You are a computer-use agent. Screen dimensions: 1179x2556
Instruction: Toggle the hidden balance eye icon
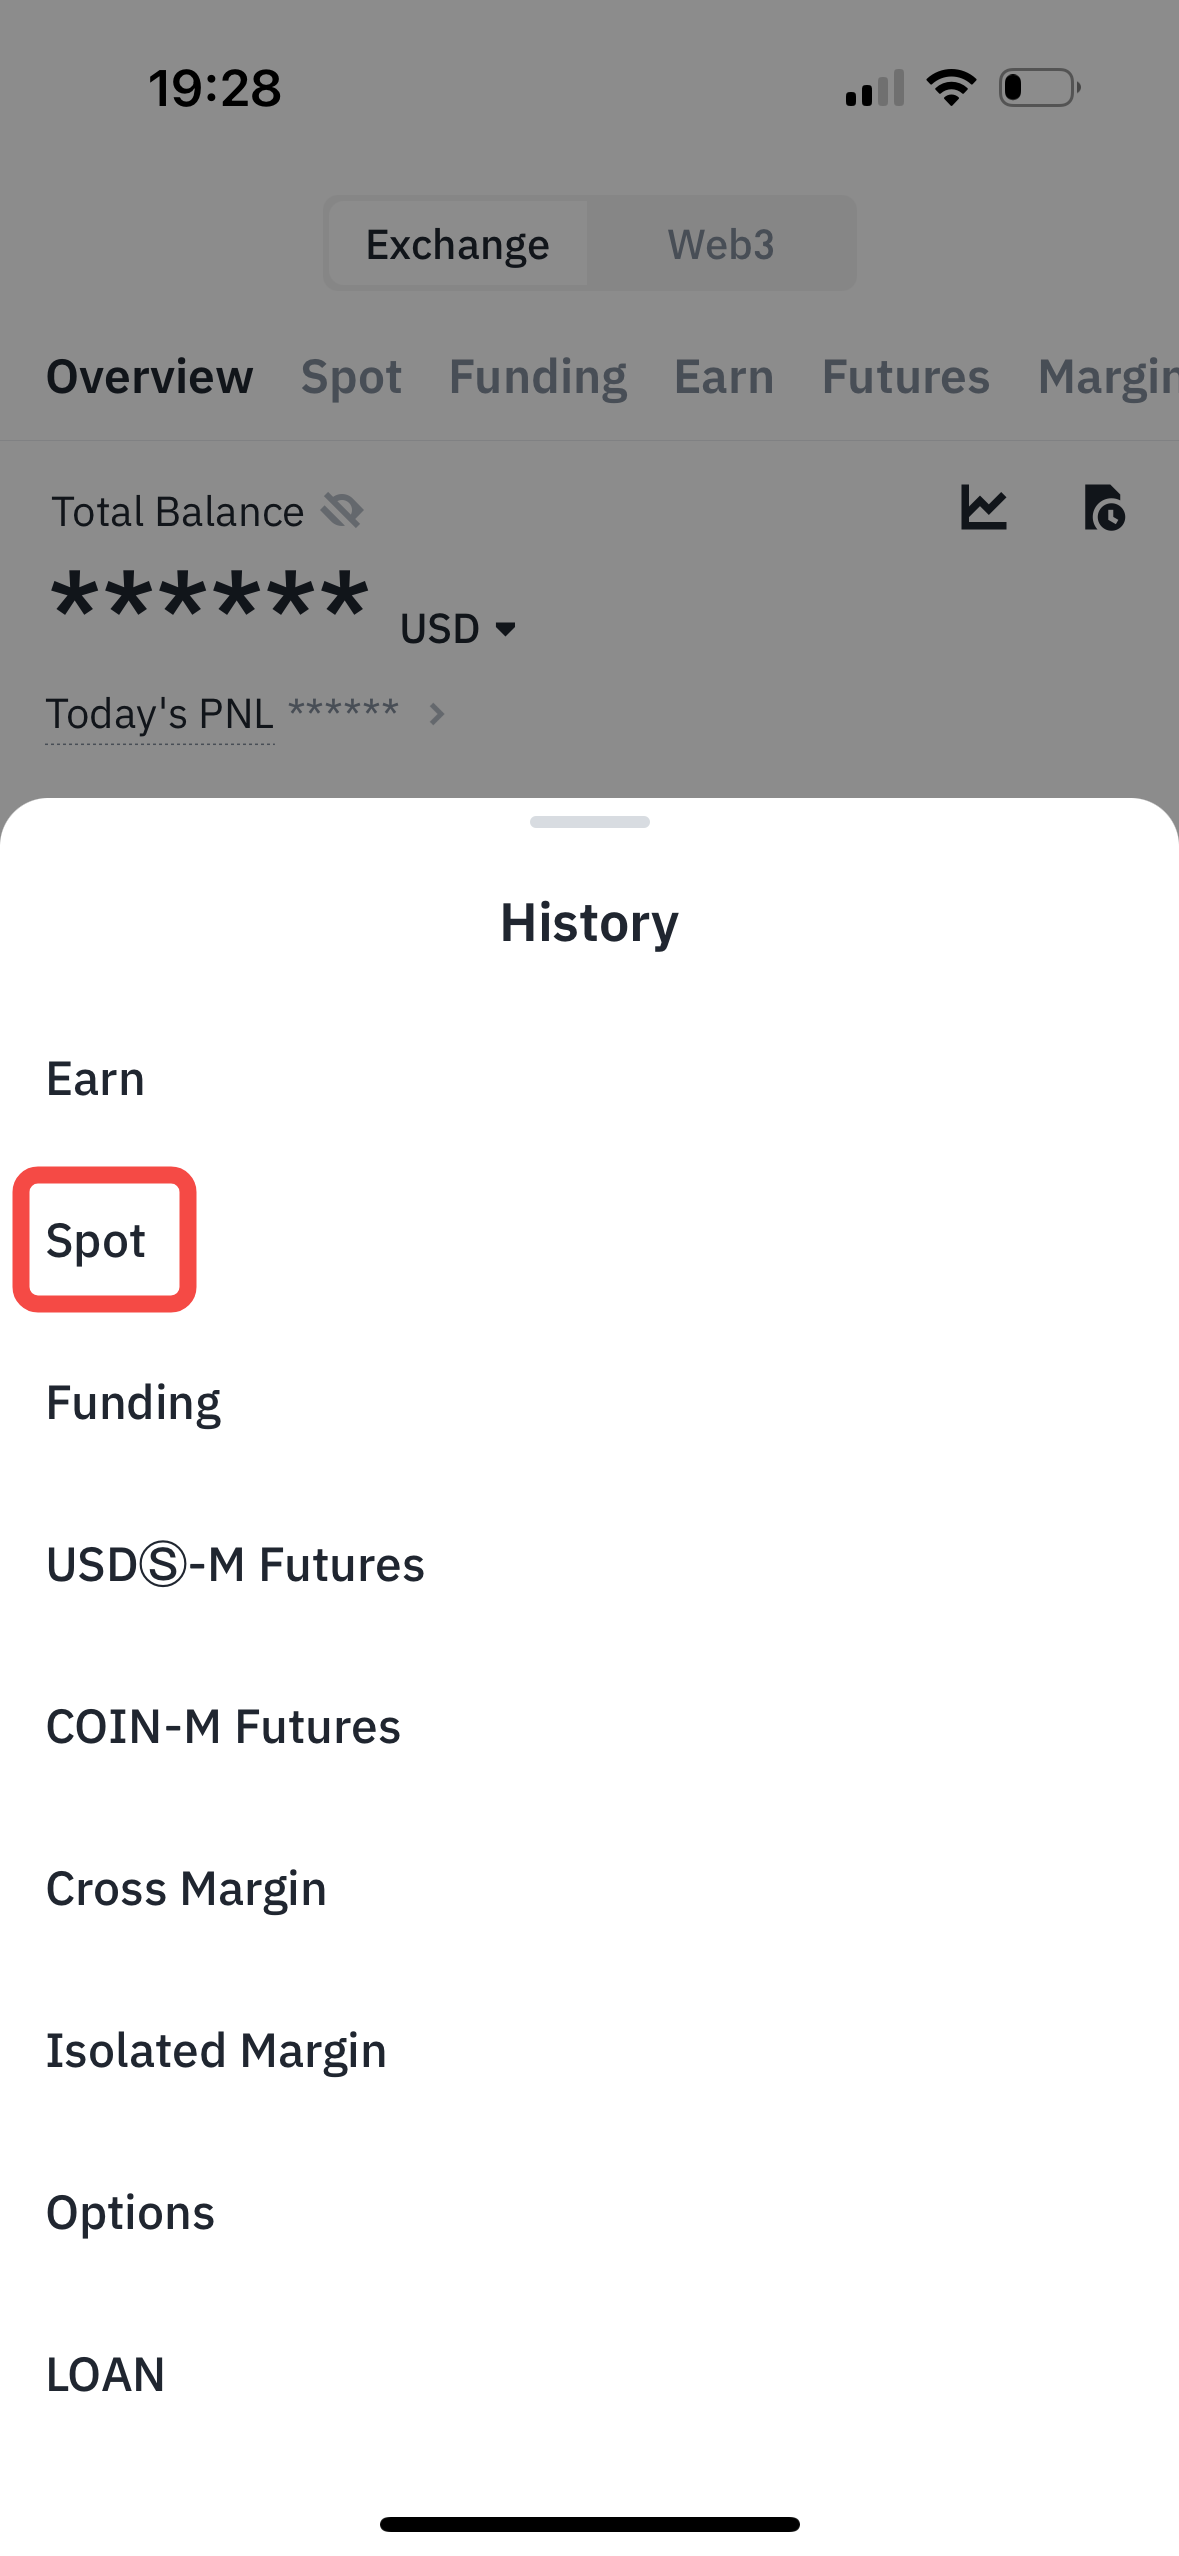pos(342,511)
